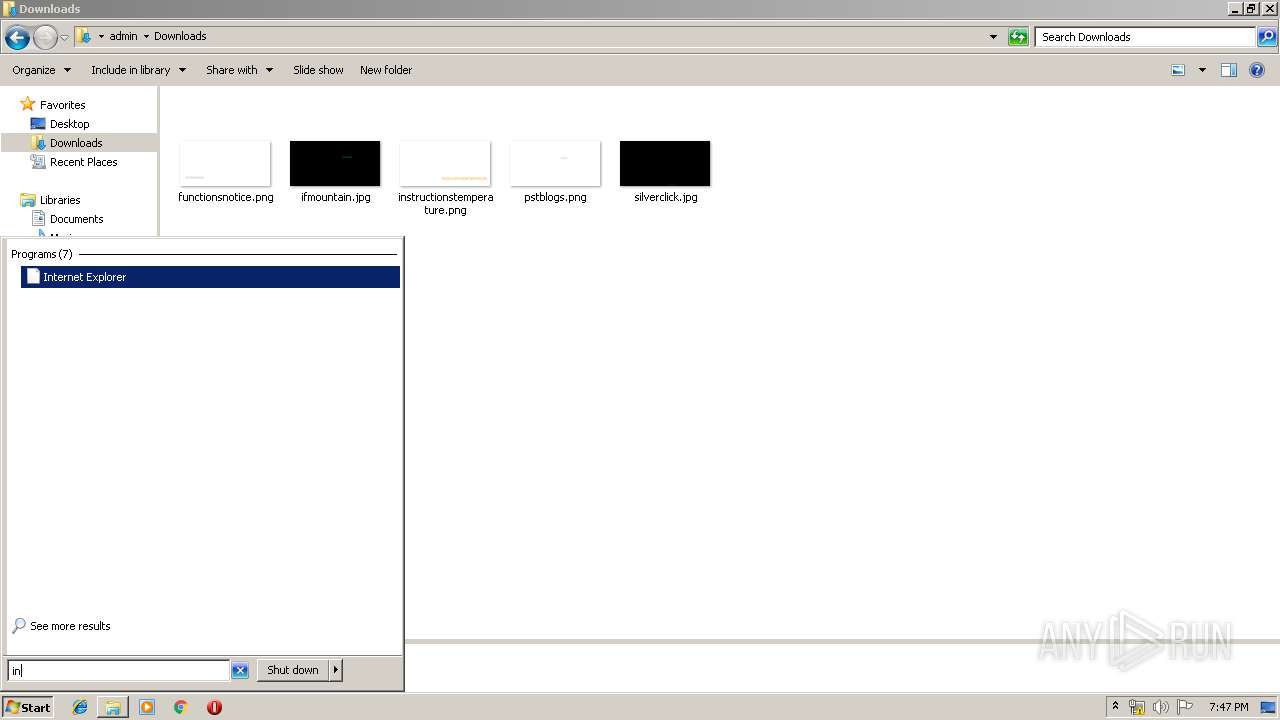The image size is (1280, 720).
Task: Show hidden tray icons arrow
Action: (x=1115, y=707)
